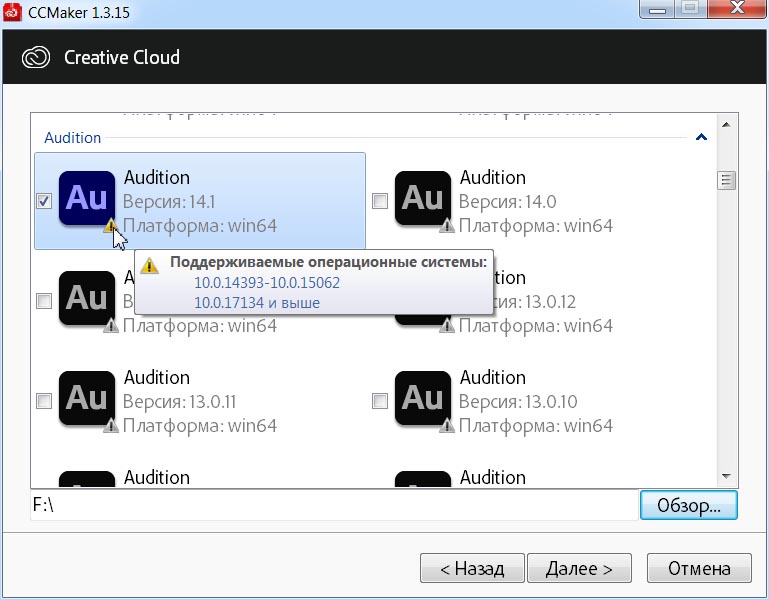
Task: Check the Audition 13.0.12 row's left checkbox
Action: pos(44,301)
